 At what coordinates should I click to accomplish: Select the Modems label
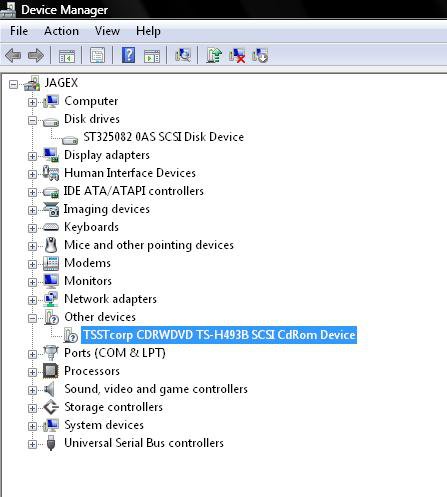point(87,263)
